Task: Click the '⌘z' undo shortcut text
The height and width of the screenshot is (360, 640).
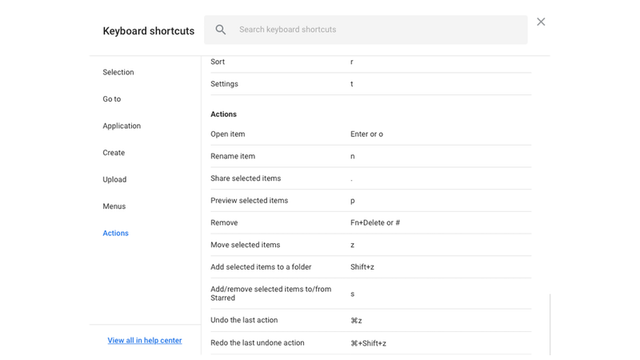Action: click(356, 321)
